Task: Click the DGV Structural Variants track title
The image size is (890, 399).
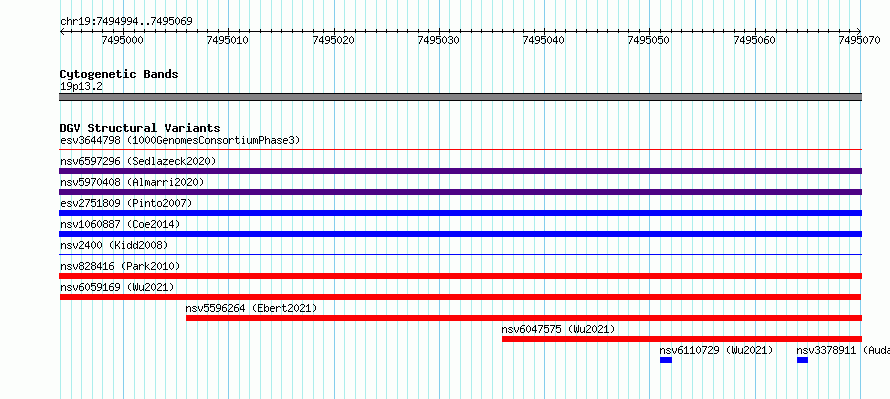Action: click(140, 128)
